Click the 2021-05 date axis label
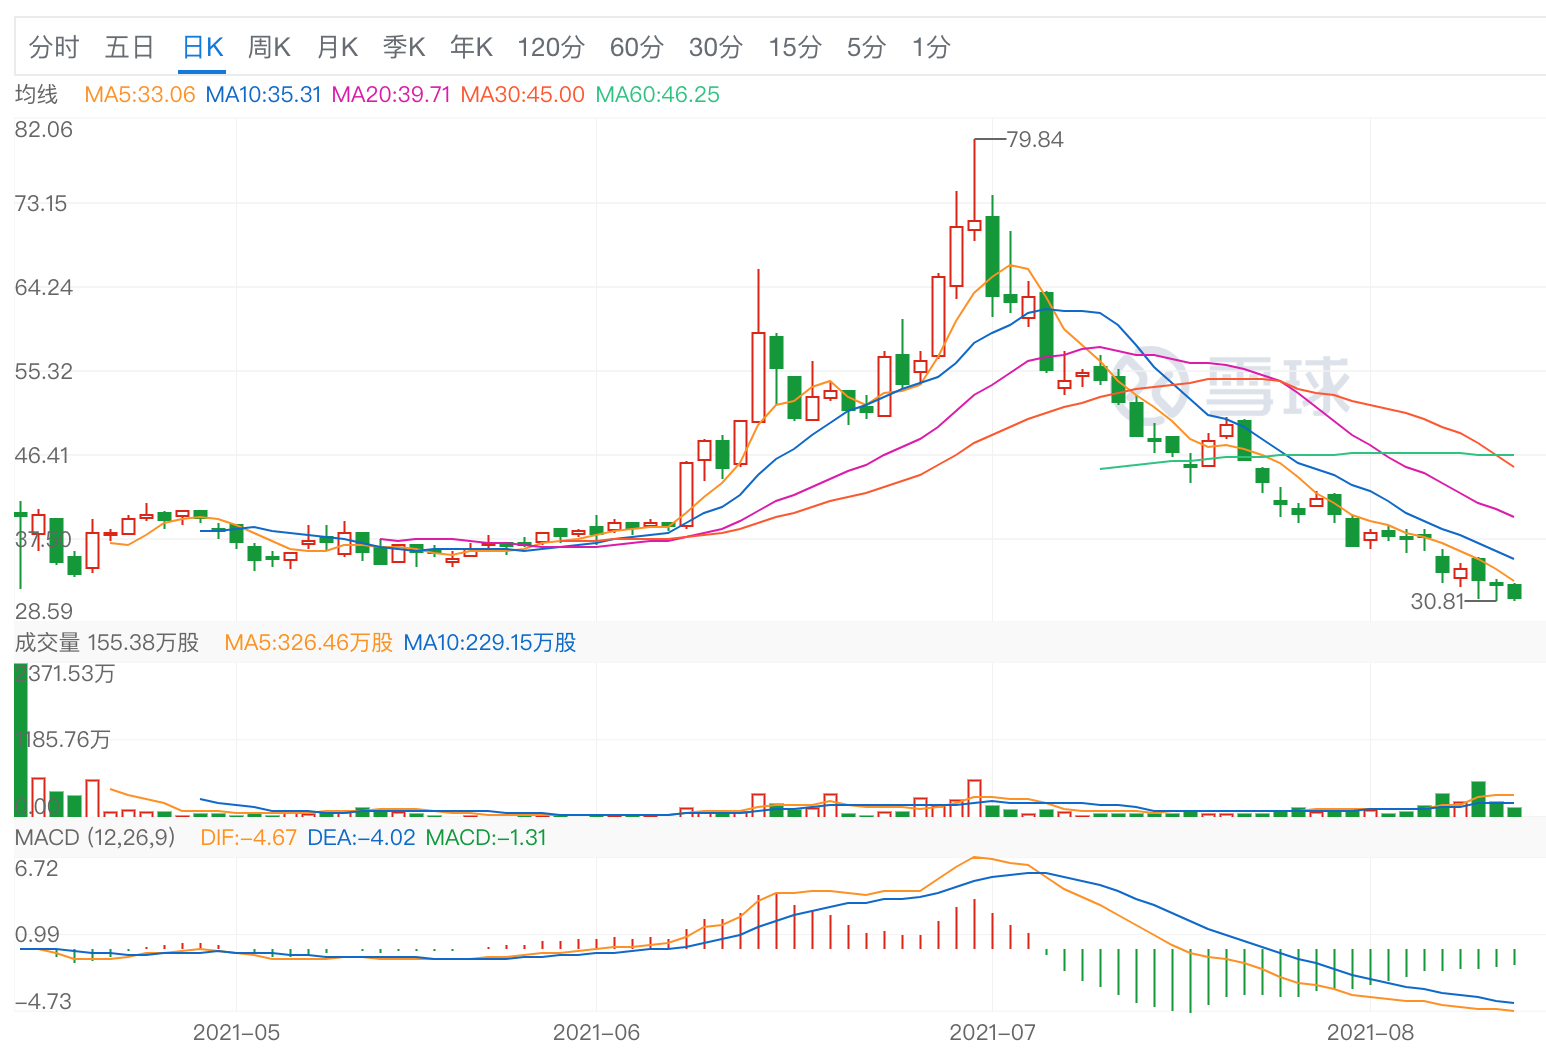 click(x=237, y=1033)
